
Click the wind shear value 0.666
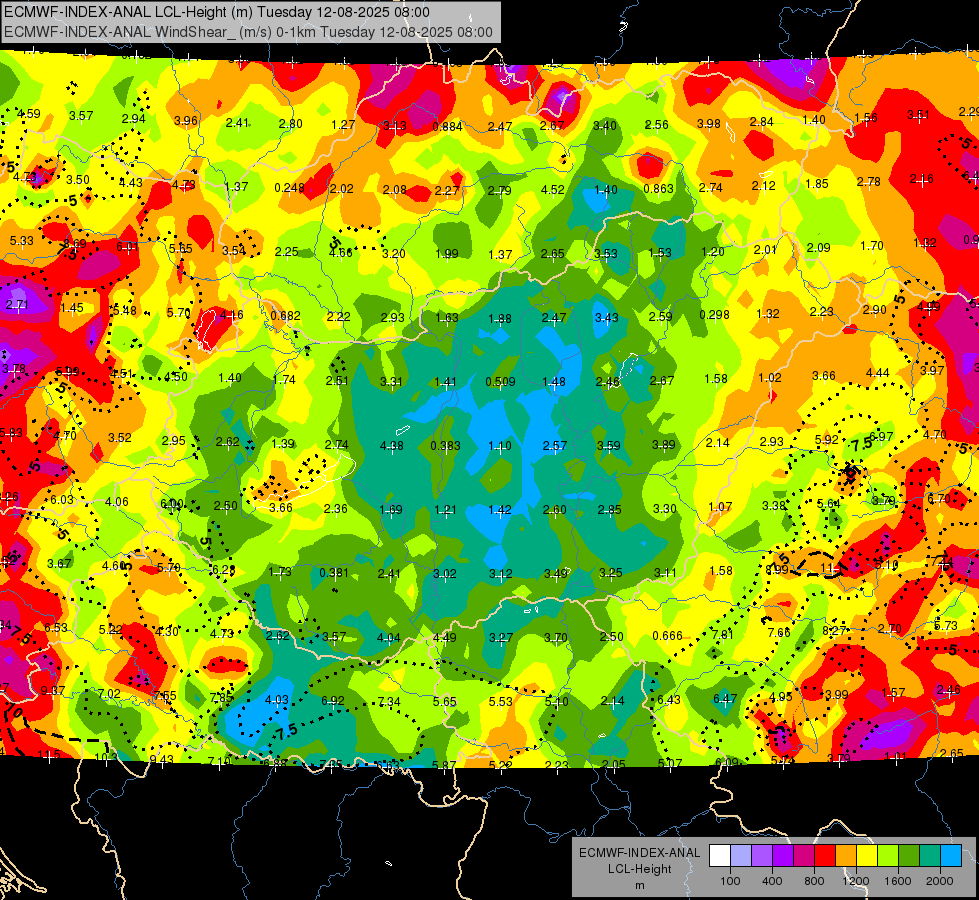coord(667,635)
